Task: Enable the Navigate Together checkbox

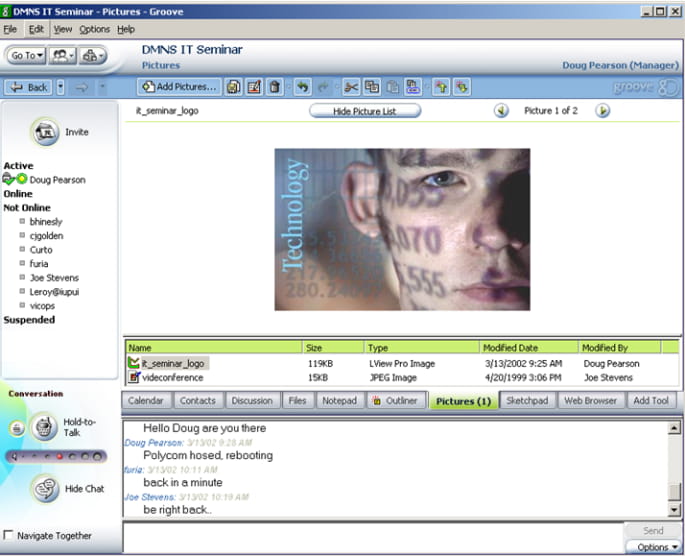Action: (9, 536)
